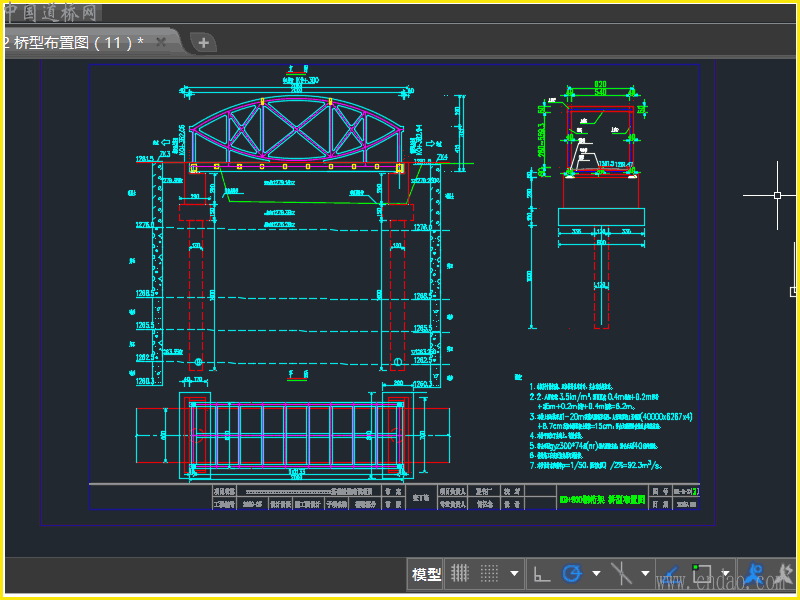The height and width of the screenshot is (600, 800).
Task: Click the rightmost gray annotation icon
Action: (785, 575)
